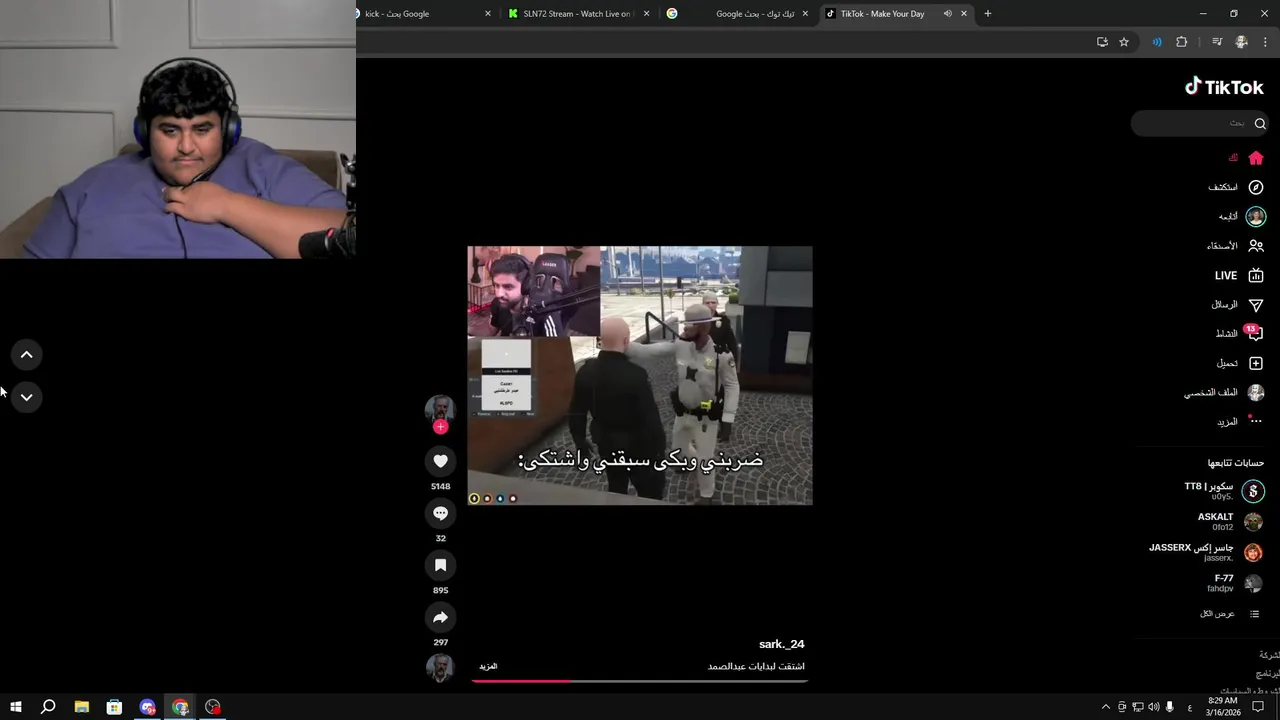Image resolution: width=1280 pixels, height=720 pixels.
Task: Open Windows taskbar search
Action: pos(48,707)
